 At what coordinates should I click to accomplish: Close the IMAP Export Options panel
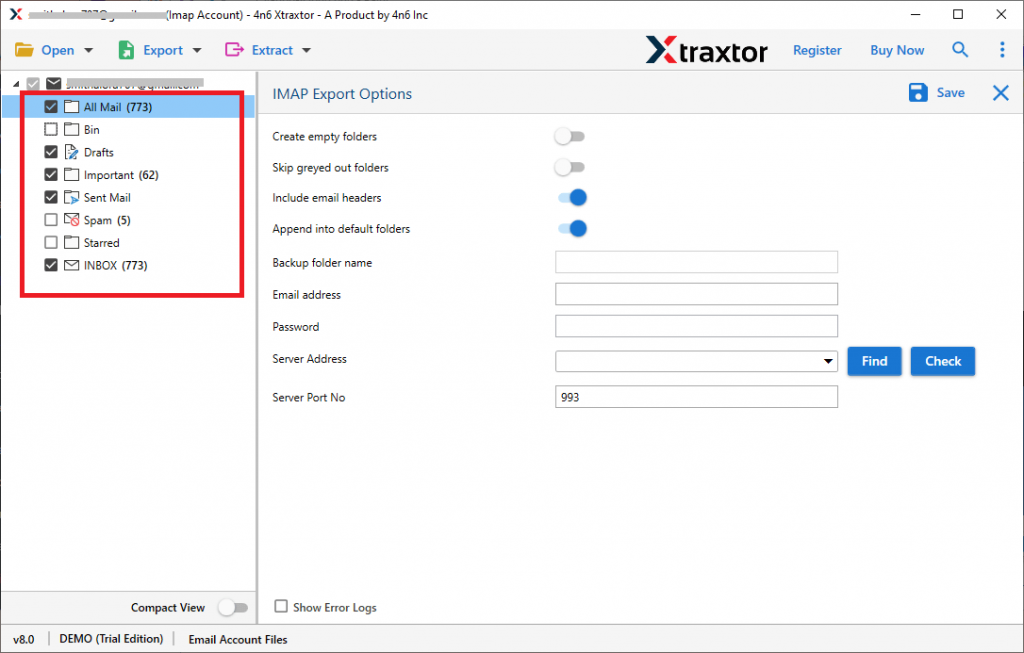click(999, 93)
